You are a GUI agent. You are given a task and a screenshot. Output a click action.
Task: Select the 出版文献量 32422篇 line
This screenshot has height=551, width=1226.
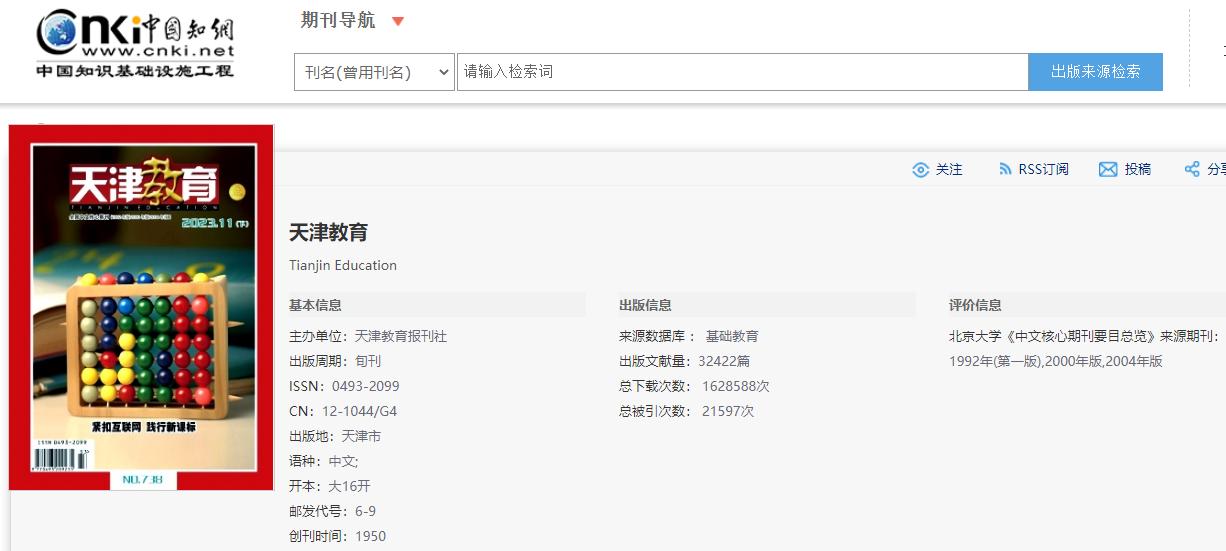tap(685, 361)
